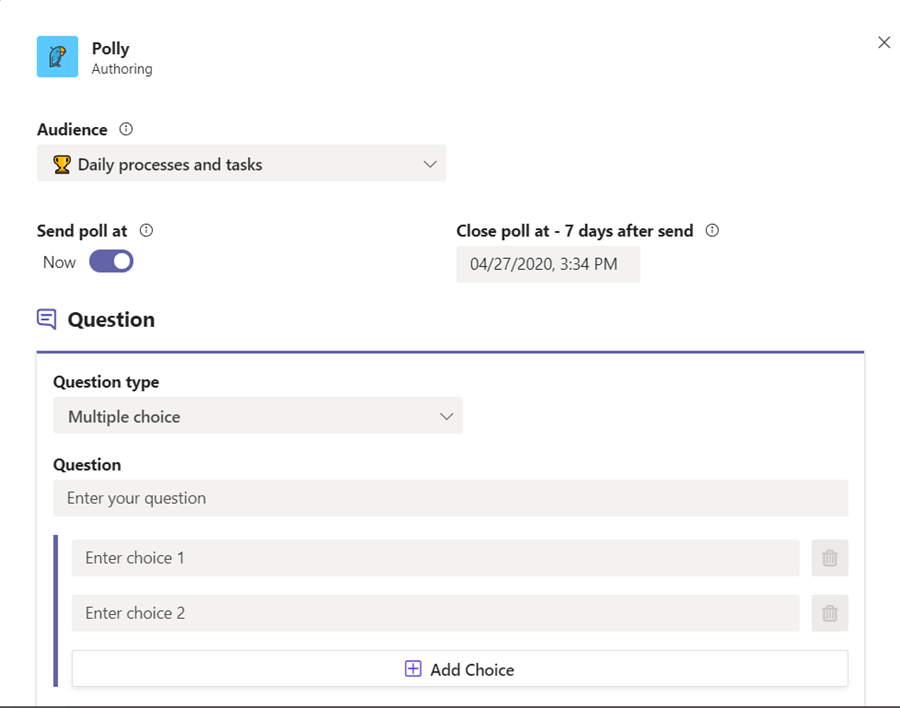Click the trophy icon in the Audience selector

61,163
